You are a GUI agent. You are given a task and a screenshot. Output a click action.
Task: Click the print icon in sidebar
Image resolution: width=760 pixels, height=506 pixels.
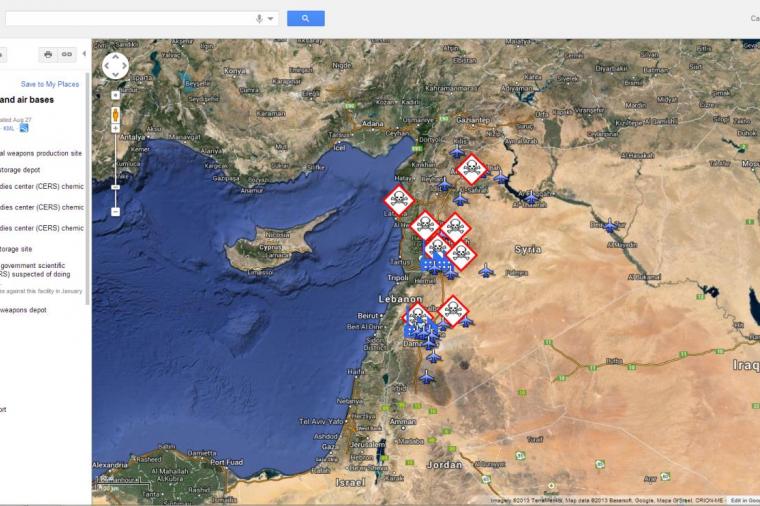coord(47,54)
